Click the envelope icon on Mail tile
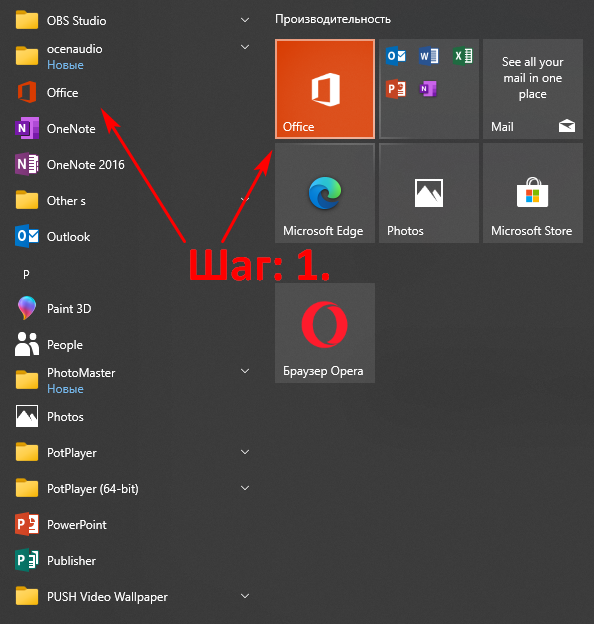The height and width of the screenshot is (624, 594). (x=567, y=126)
